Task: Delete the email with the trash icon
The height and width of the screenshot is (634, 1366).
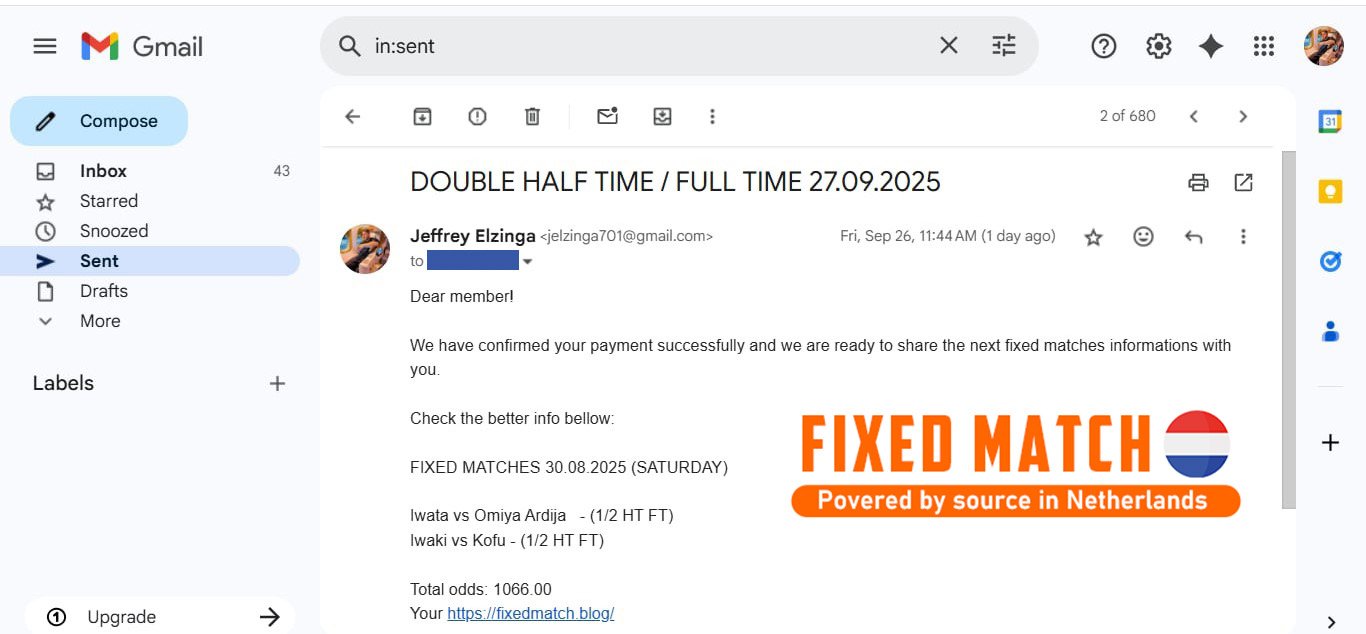Action: (532, 117)
